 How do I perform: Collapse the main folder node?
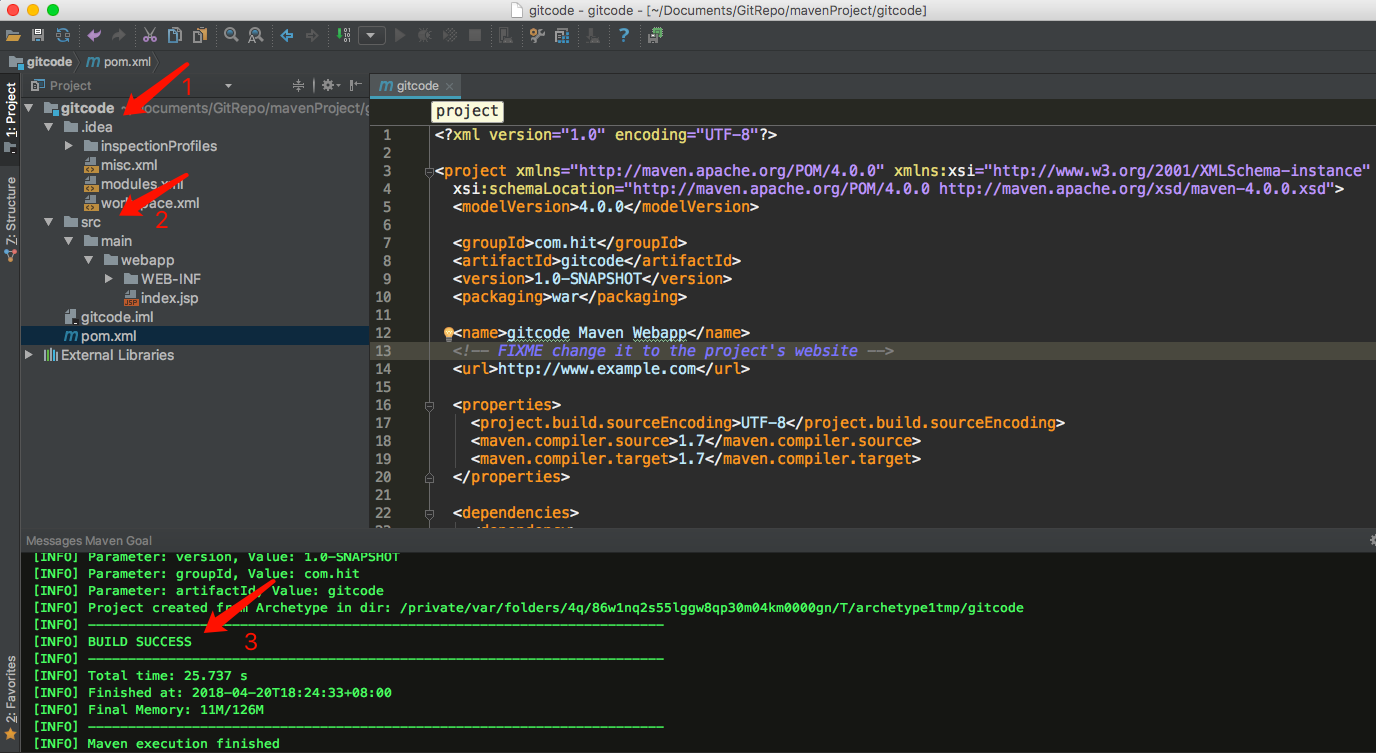coord(68,241)
